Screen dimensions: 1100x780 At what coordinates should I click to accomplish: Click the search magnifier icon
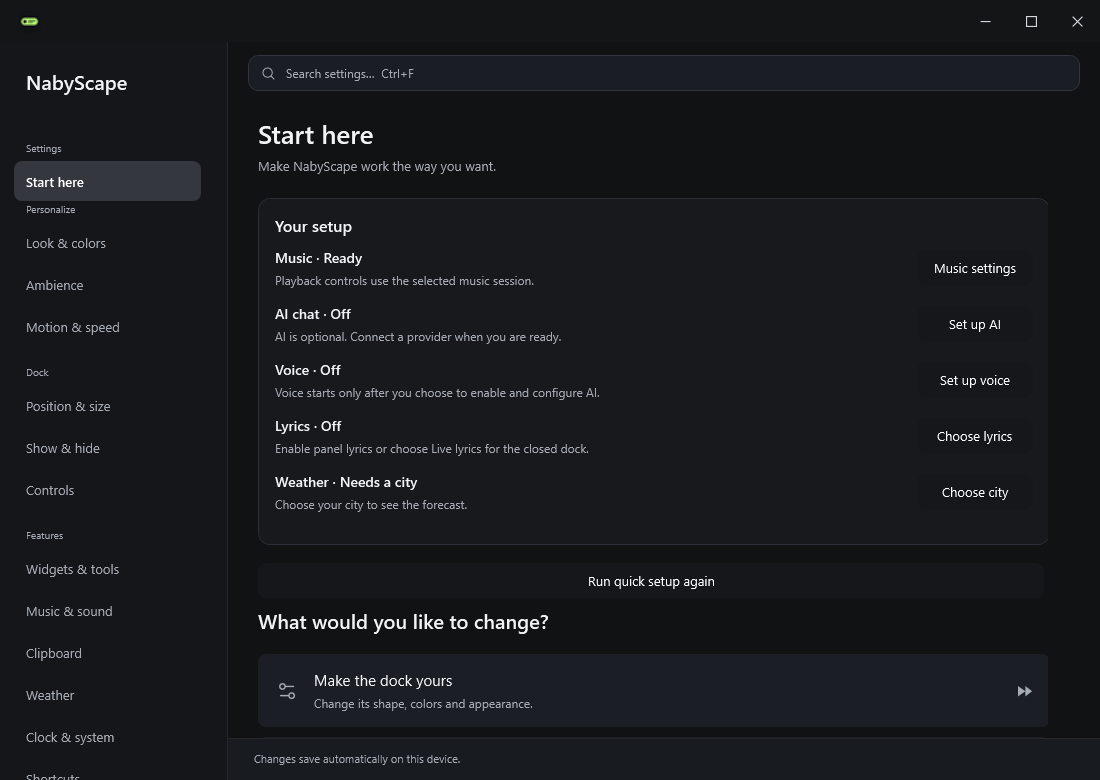pyautogui.click(x=268, y=74)
